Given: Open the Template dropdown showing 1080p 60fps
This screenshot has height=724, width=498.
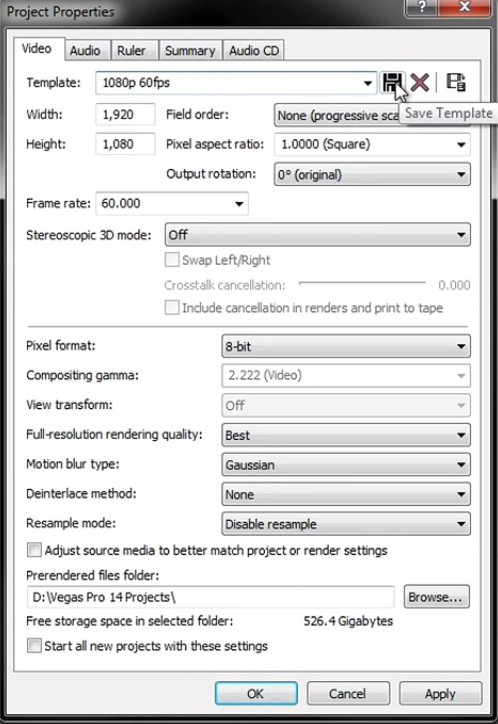Looking at the screenshot, I should click(236, 83).
